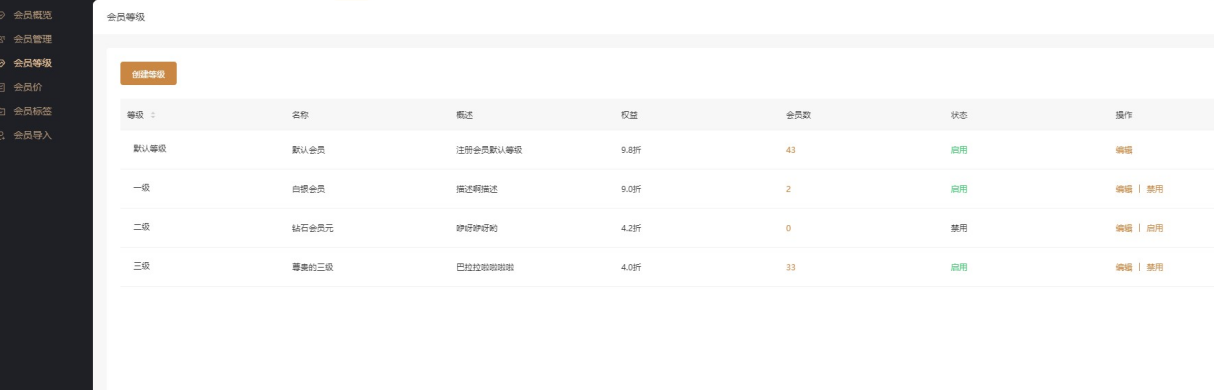Screen dimensions: 1214x390
Task: Edit the 默认等级 row
Action: (1124, 149)
